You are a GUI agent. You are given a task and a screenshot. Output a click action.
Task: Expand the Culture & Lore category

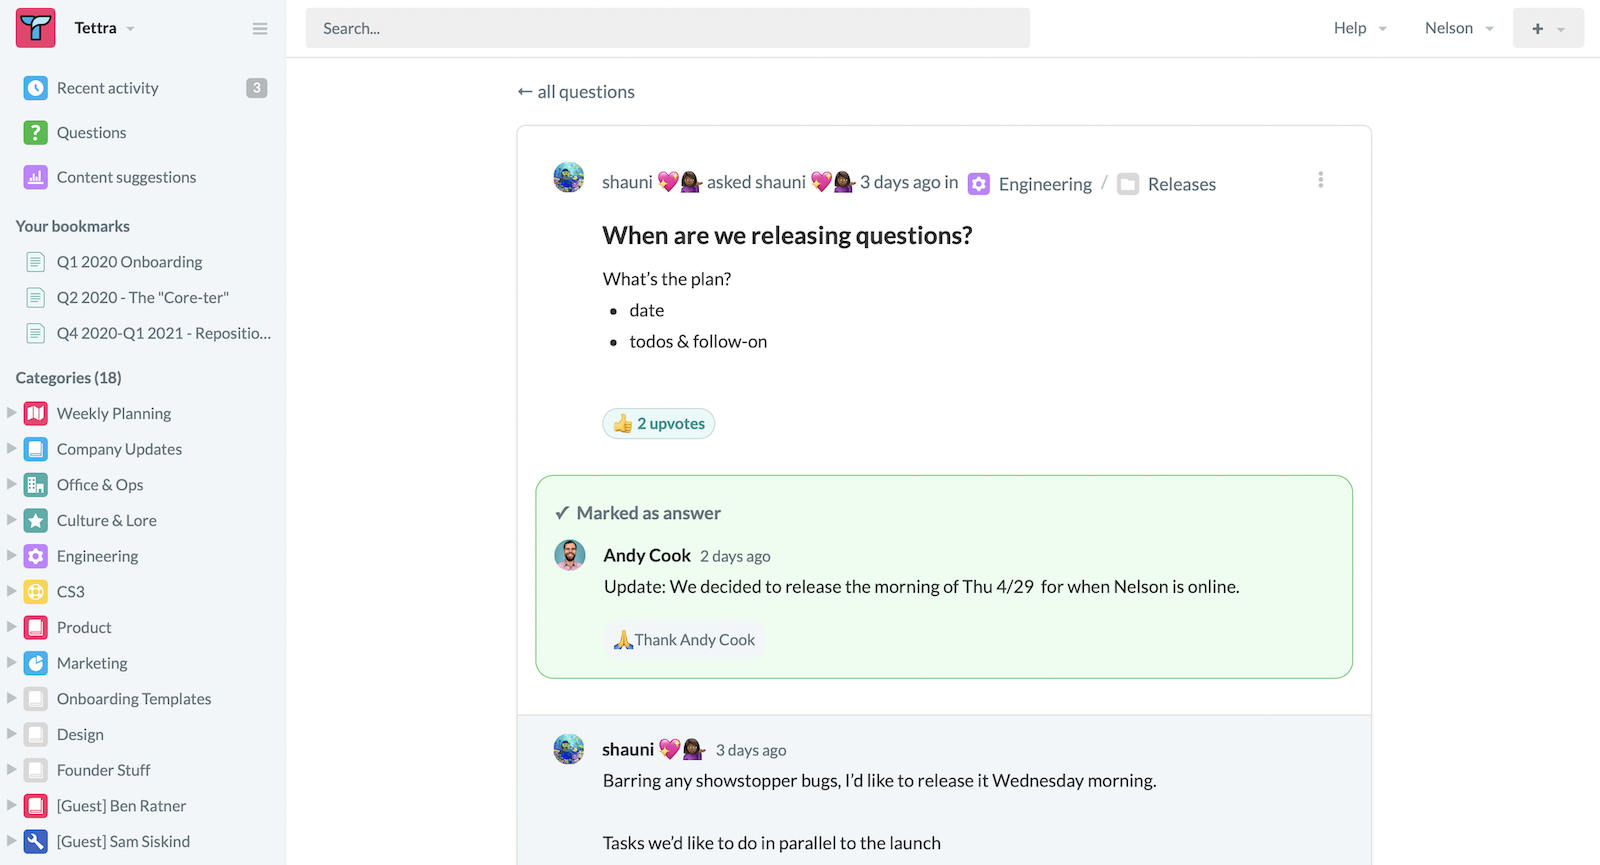point(11,519)
